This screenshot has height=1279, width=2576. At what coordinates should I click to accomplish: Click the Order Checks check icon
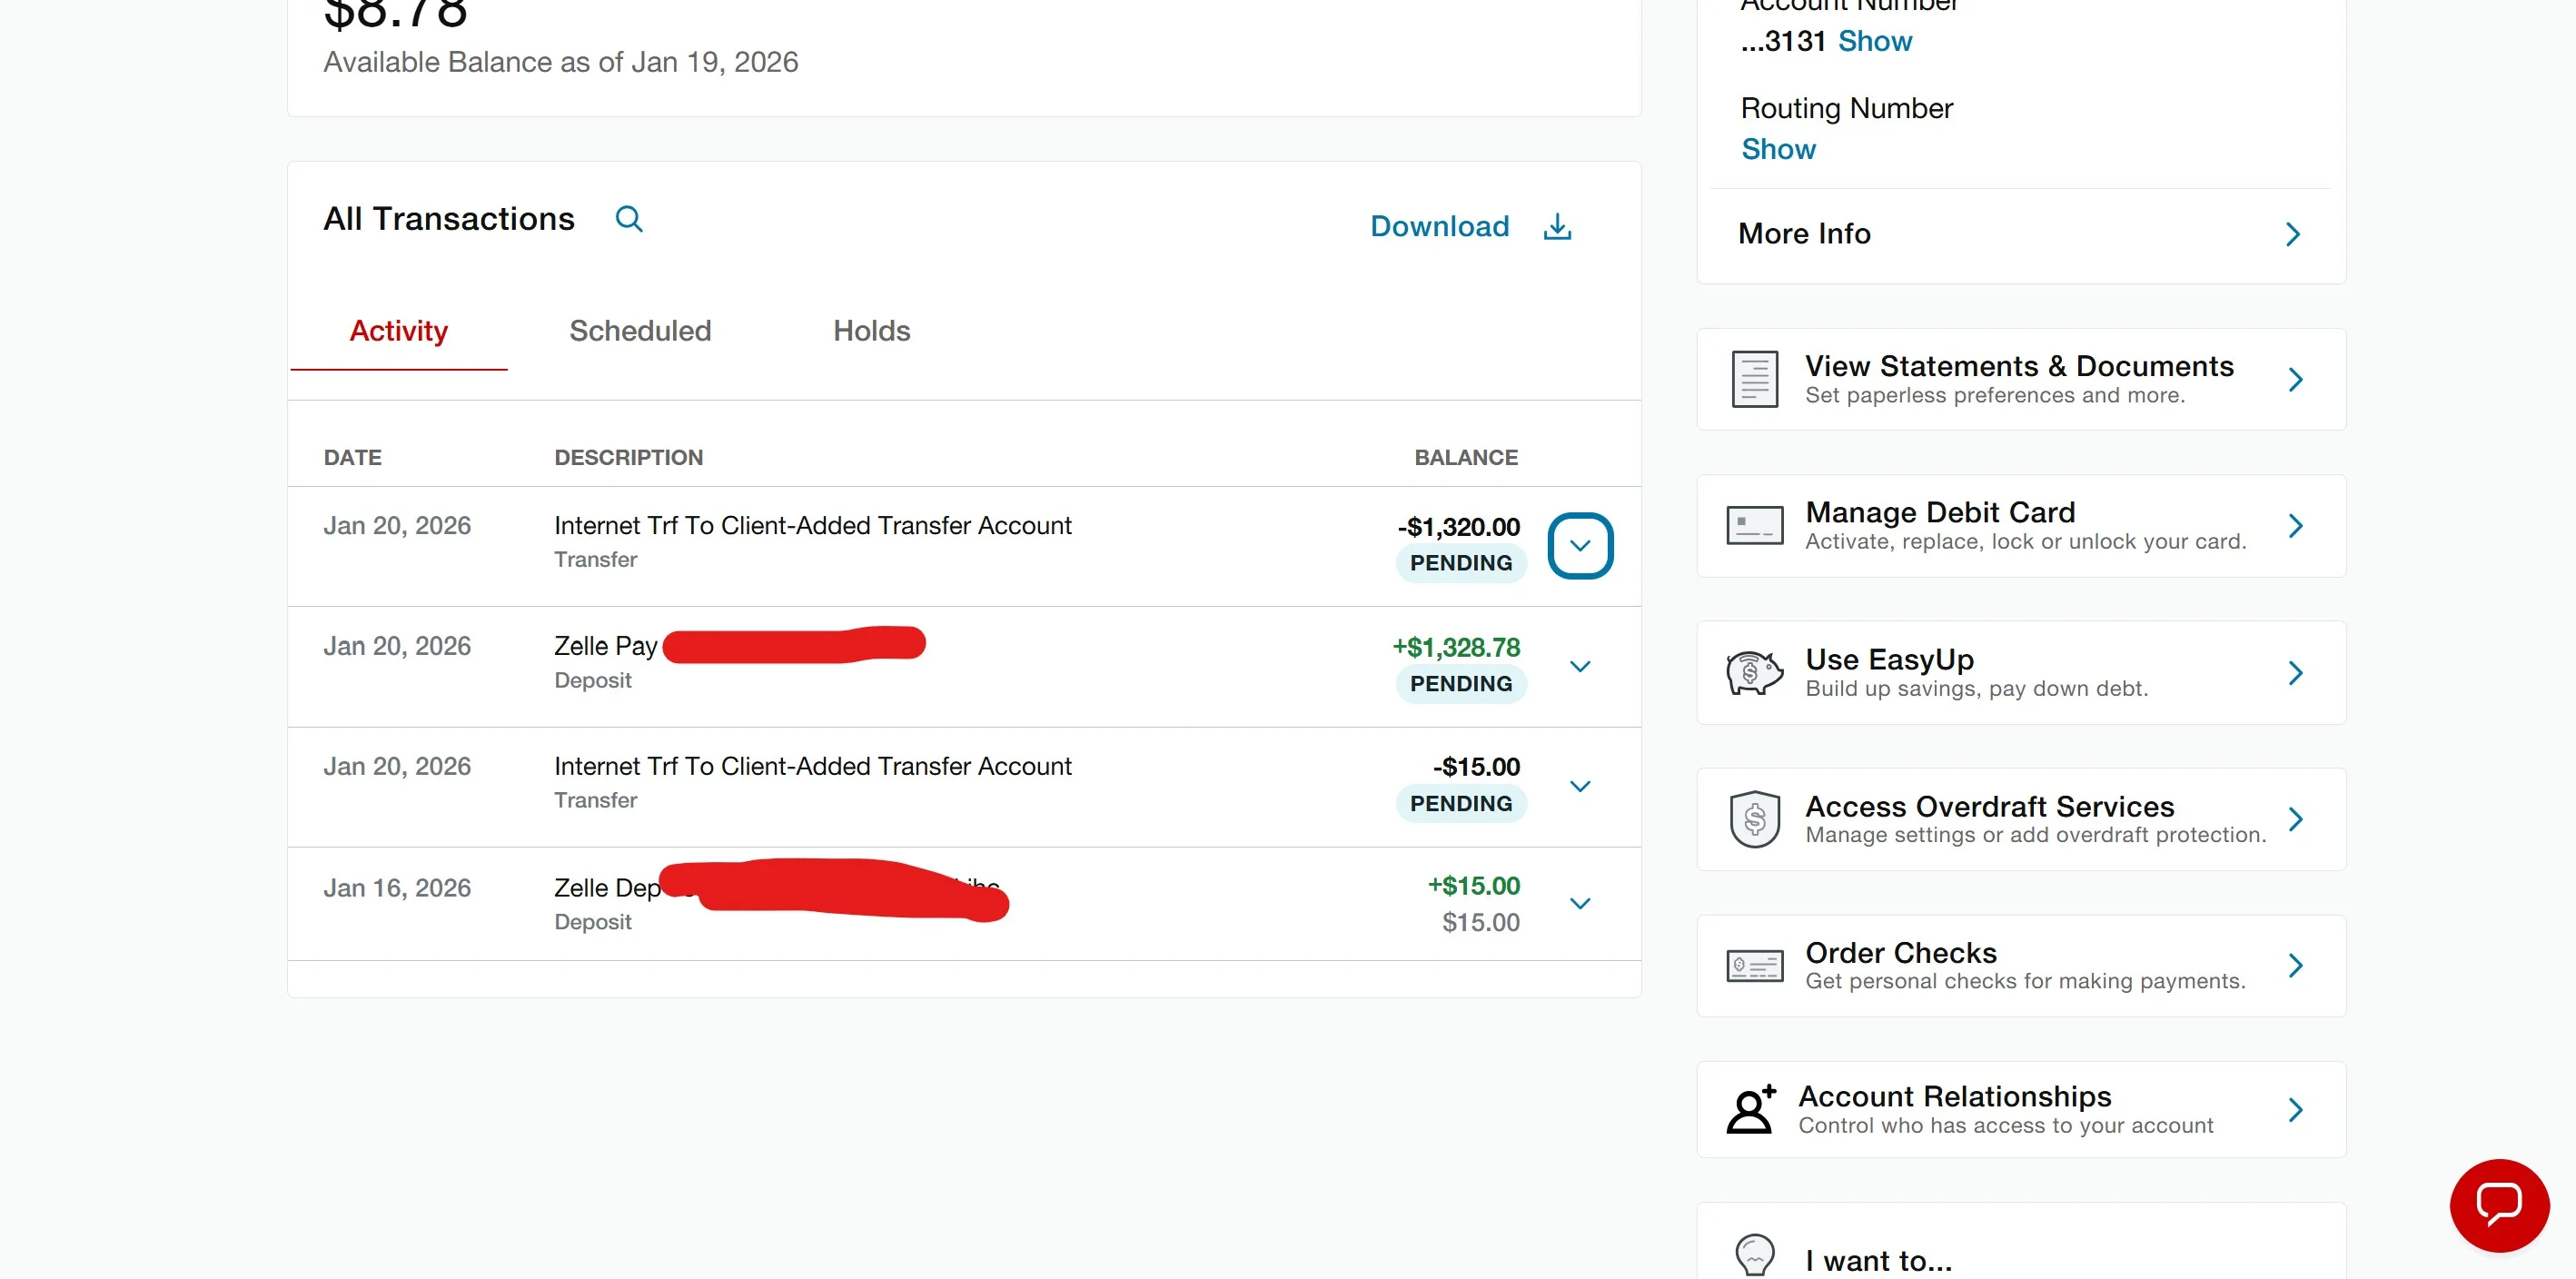(x=1754, y=965)
